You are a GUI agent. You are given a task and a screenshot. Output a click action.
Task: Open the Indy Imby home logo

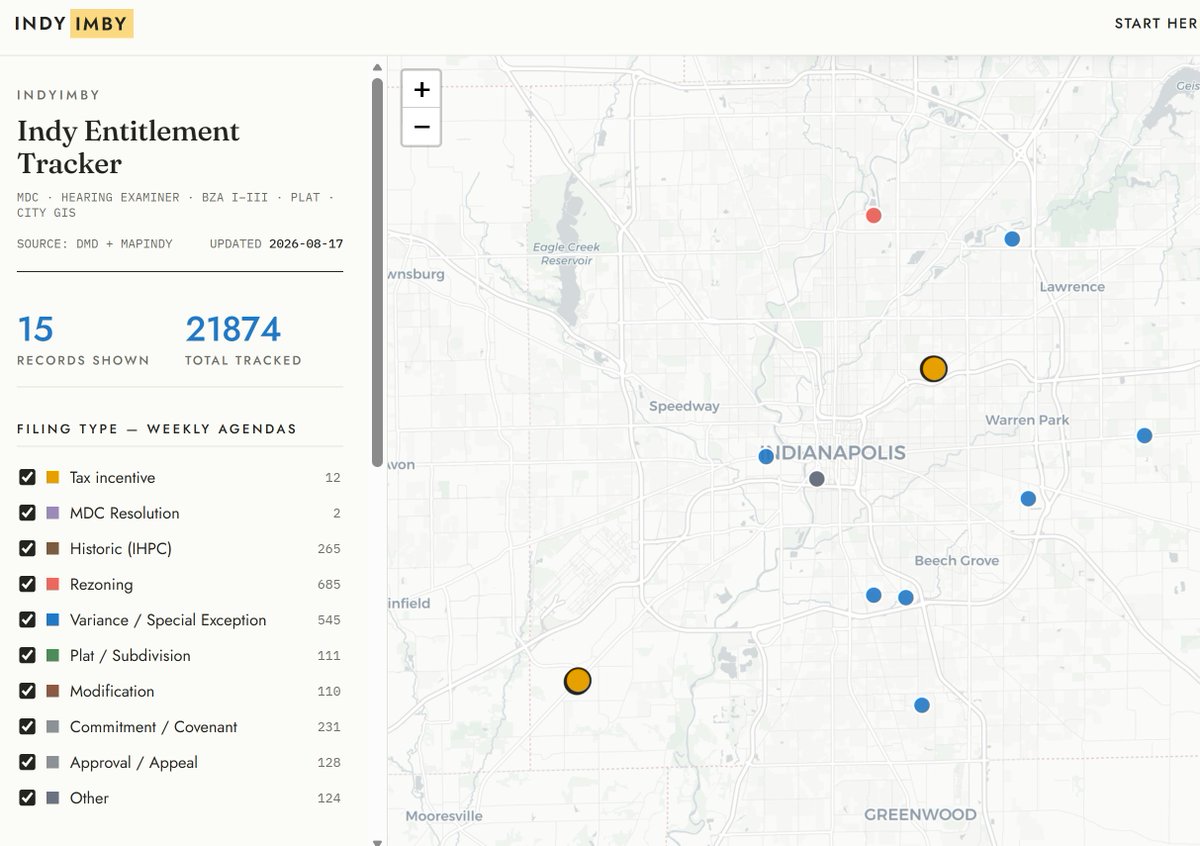tap(74, 24)
